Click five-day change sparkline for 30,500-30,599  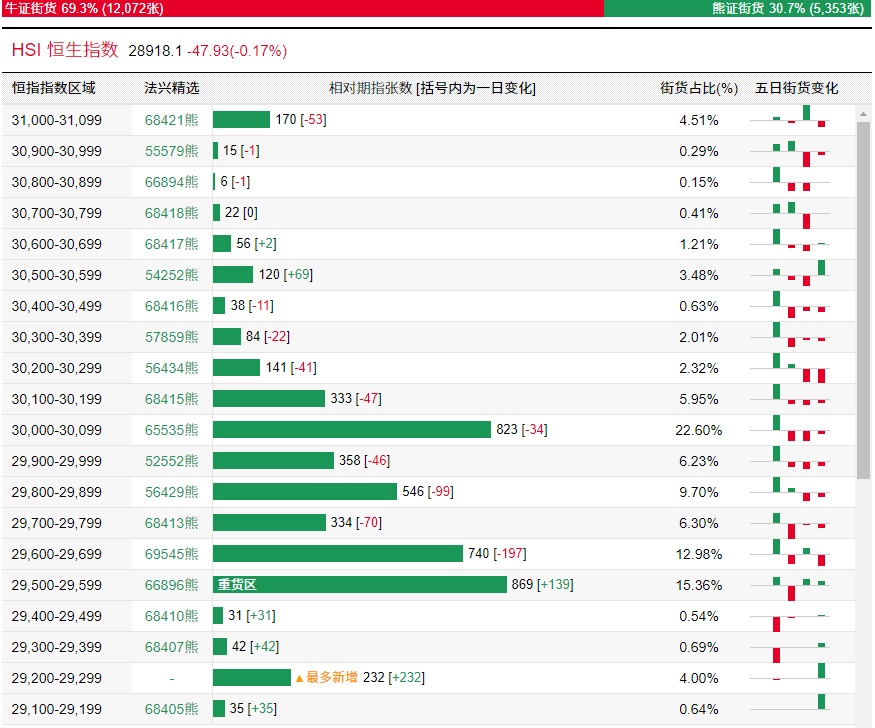click(x=790, y=274)
